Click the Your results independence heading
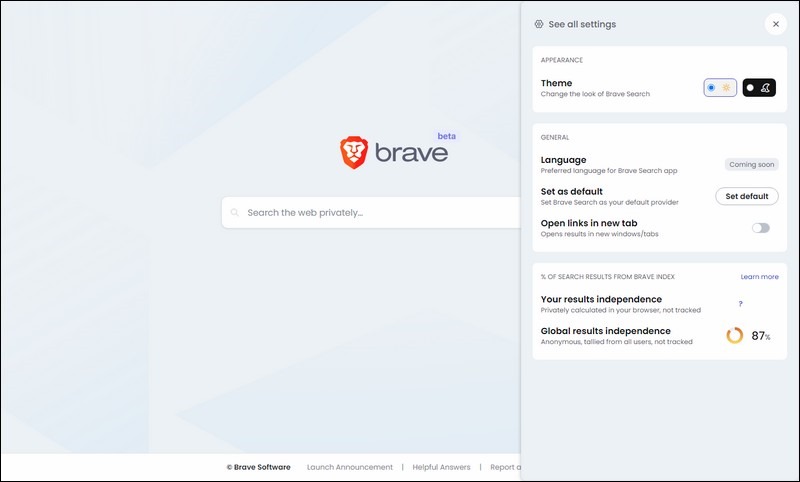 point(601,299)
